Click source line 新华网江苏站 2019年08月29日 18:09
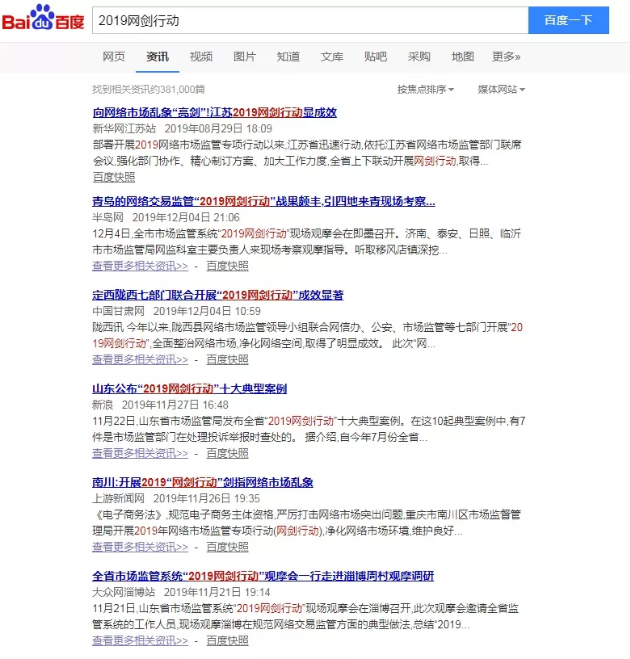The image size is (630, 659). pos(182,129)
